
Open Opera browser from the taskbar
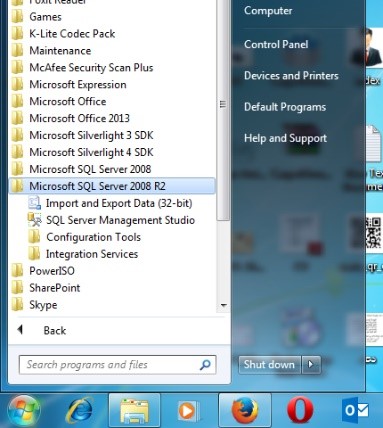[300, 410]
